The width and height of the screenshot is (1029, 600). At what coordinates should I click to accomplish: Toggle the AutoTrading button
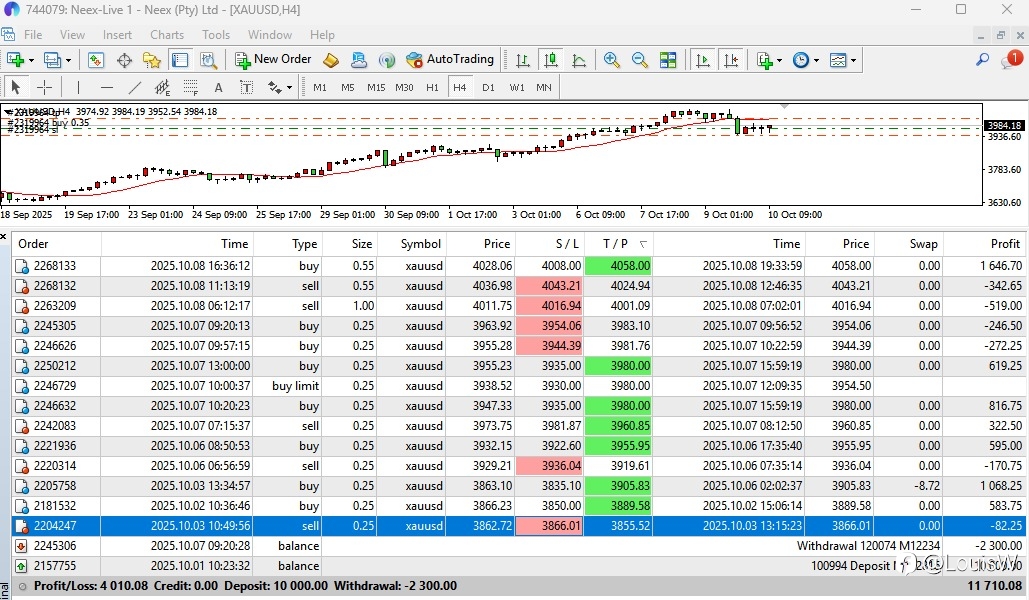[450, 60]
